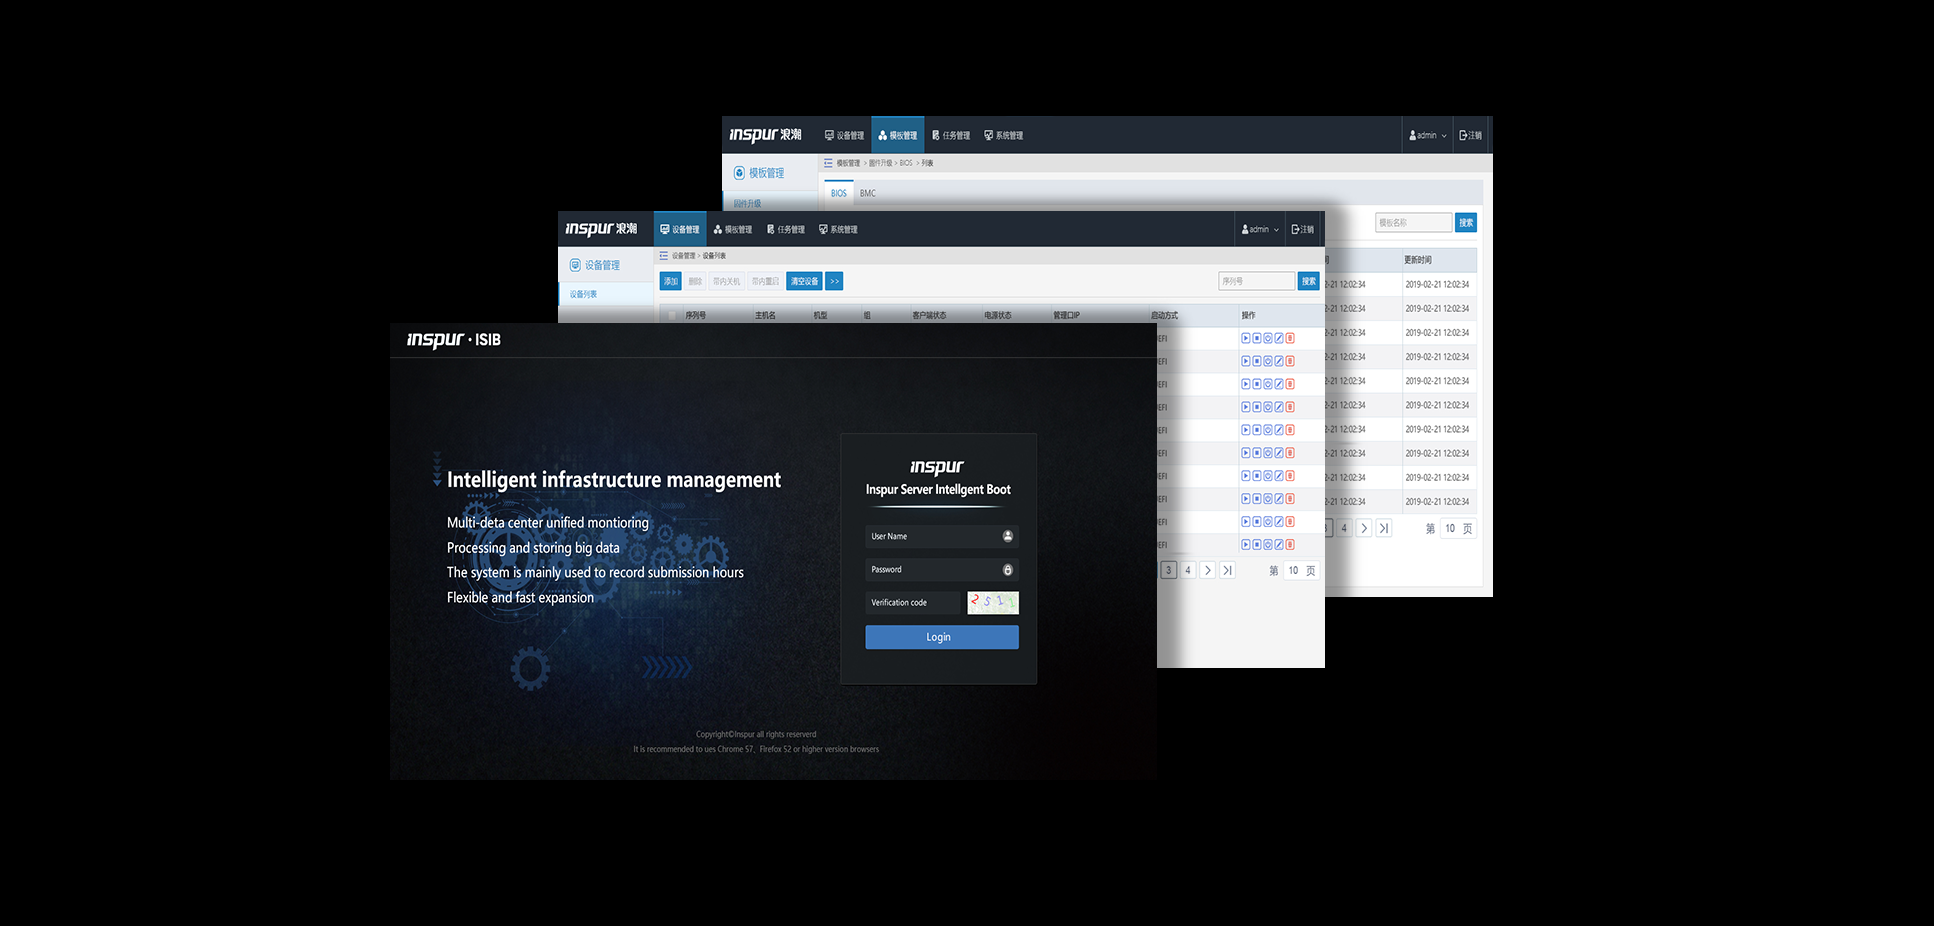Refresh the verification code captcha image

point(992,602)
